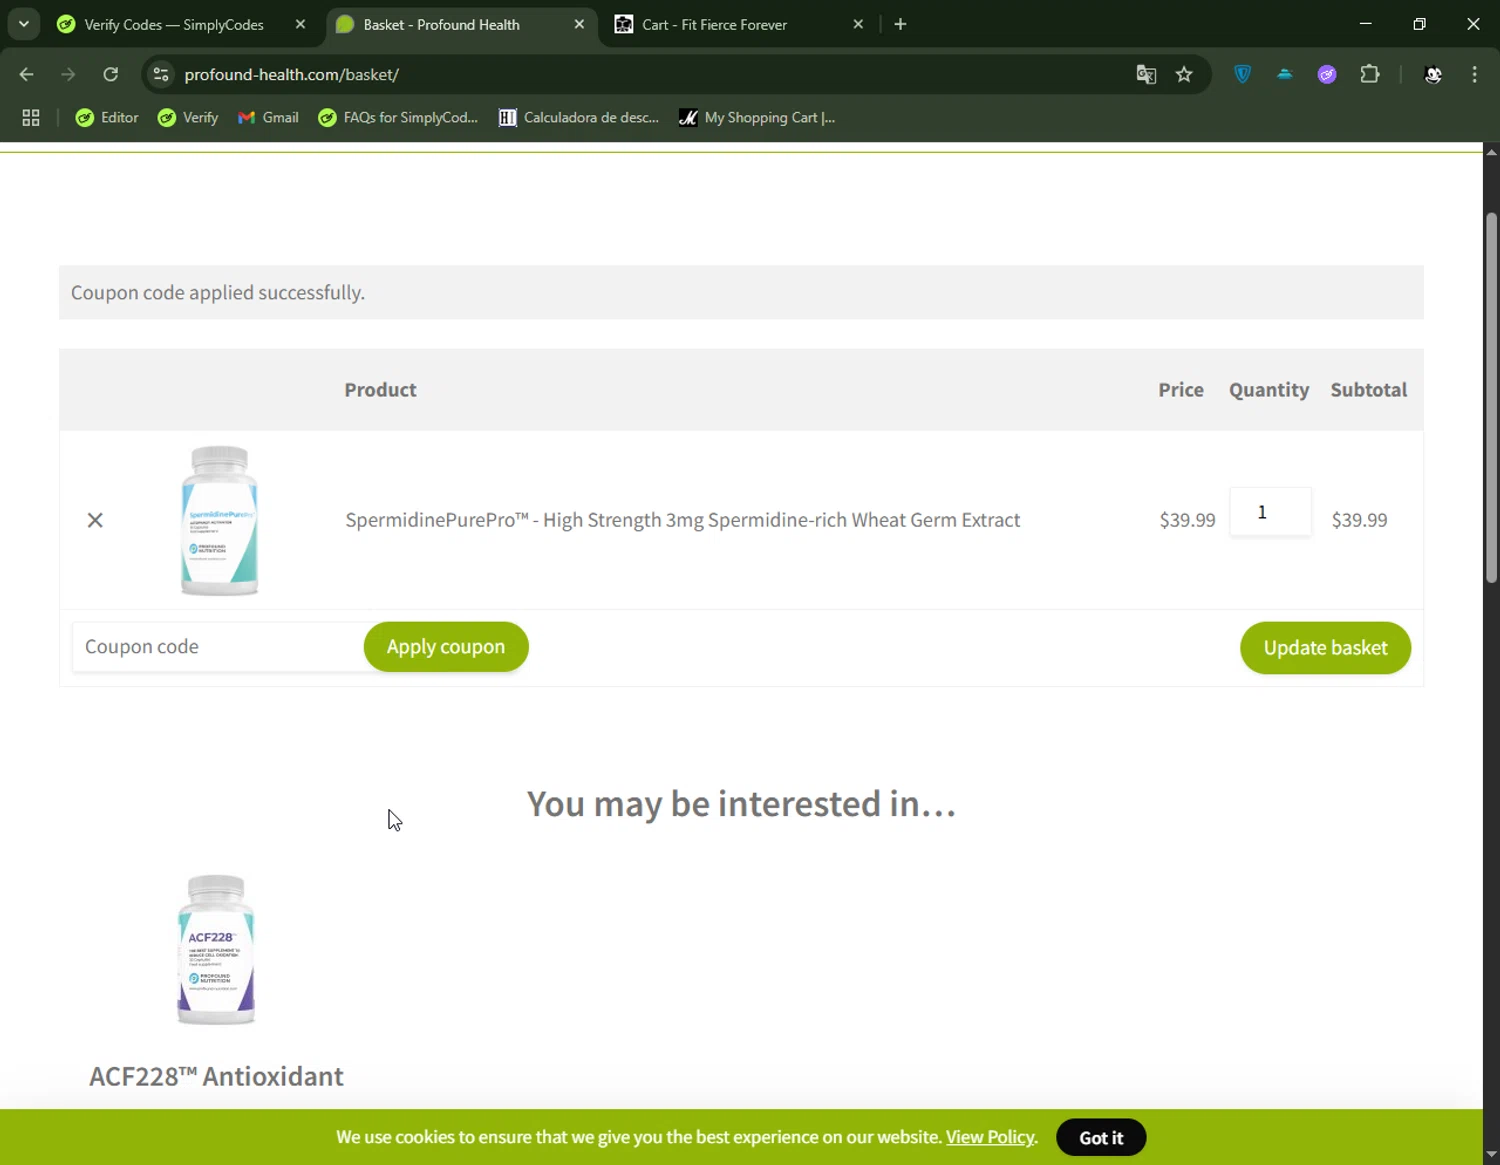Open My Shopping Cart bookmark
Viewport: 1500px width, 1165px height.
757,118
